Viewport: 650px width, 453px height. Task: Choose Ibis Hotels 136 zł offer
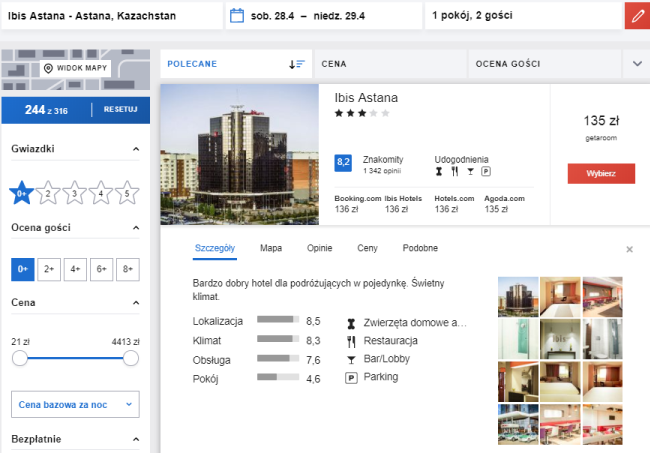click(403, 204)
